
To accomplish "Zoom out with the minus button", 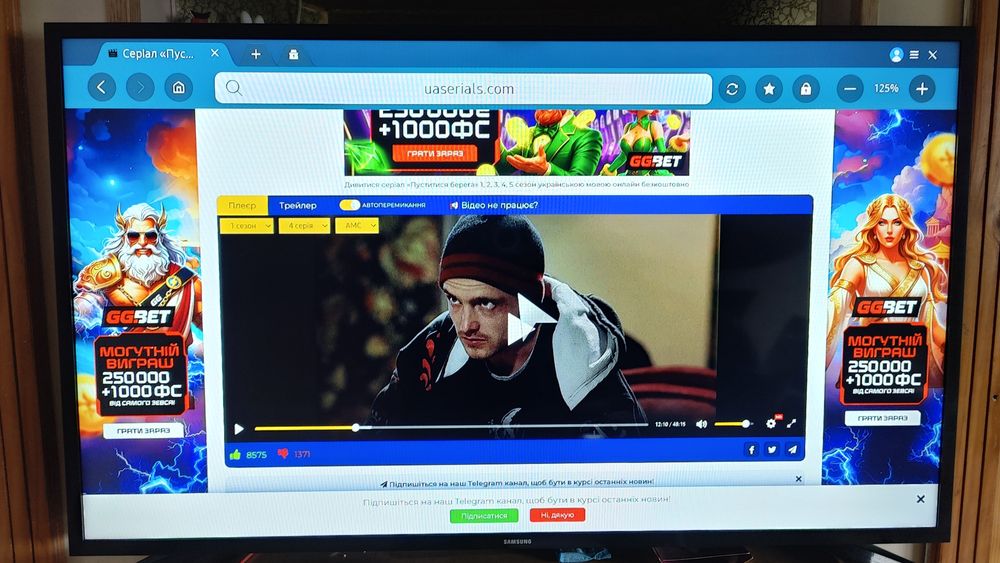I will pyautogui.click(x=850, y=89).
